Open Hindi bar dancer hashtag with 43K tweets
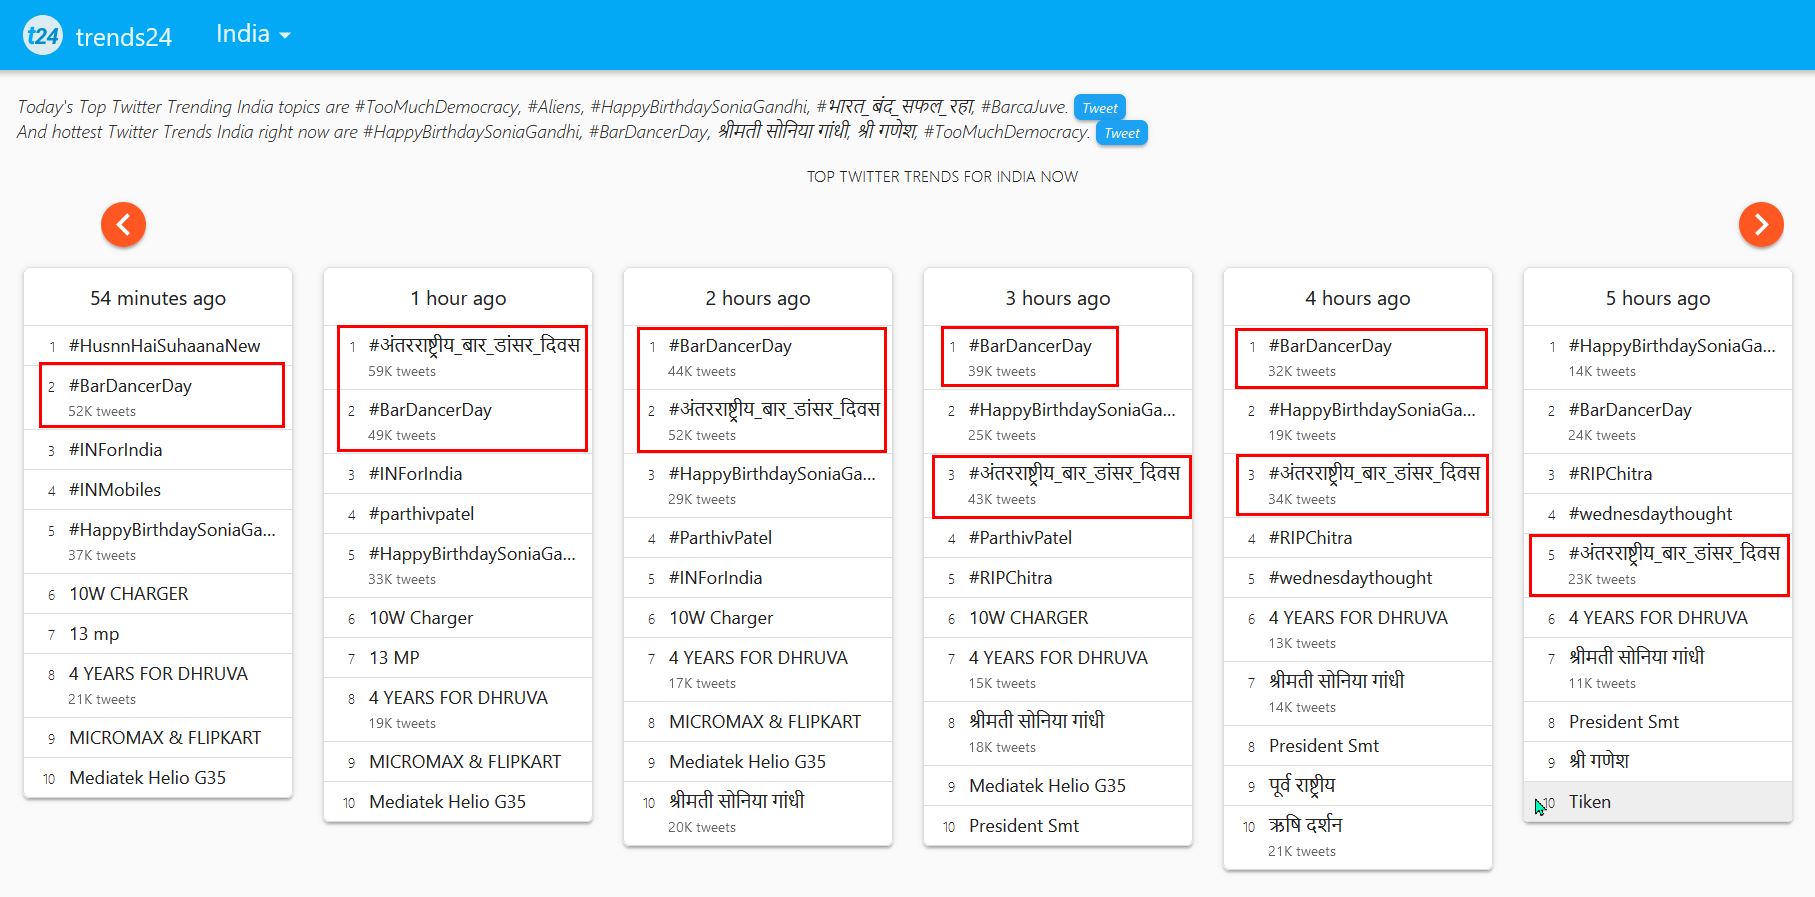The image size is (1815, 897). coord(1074,474)
